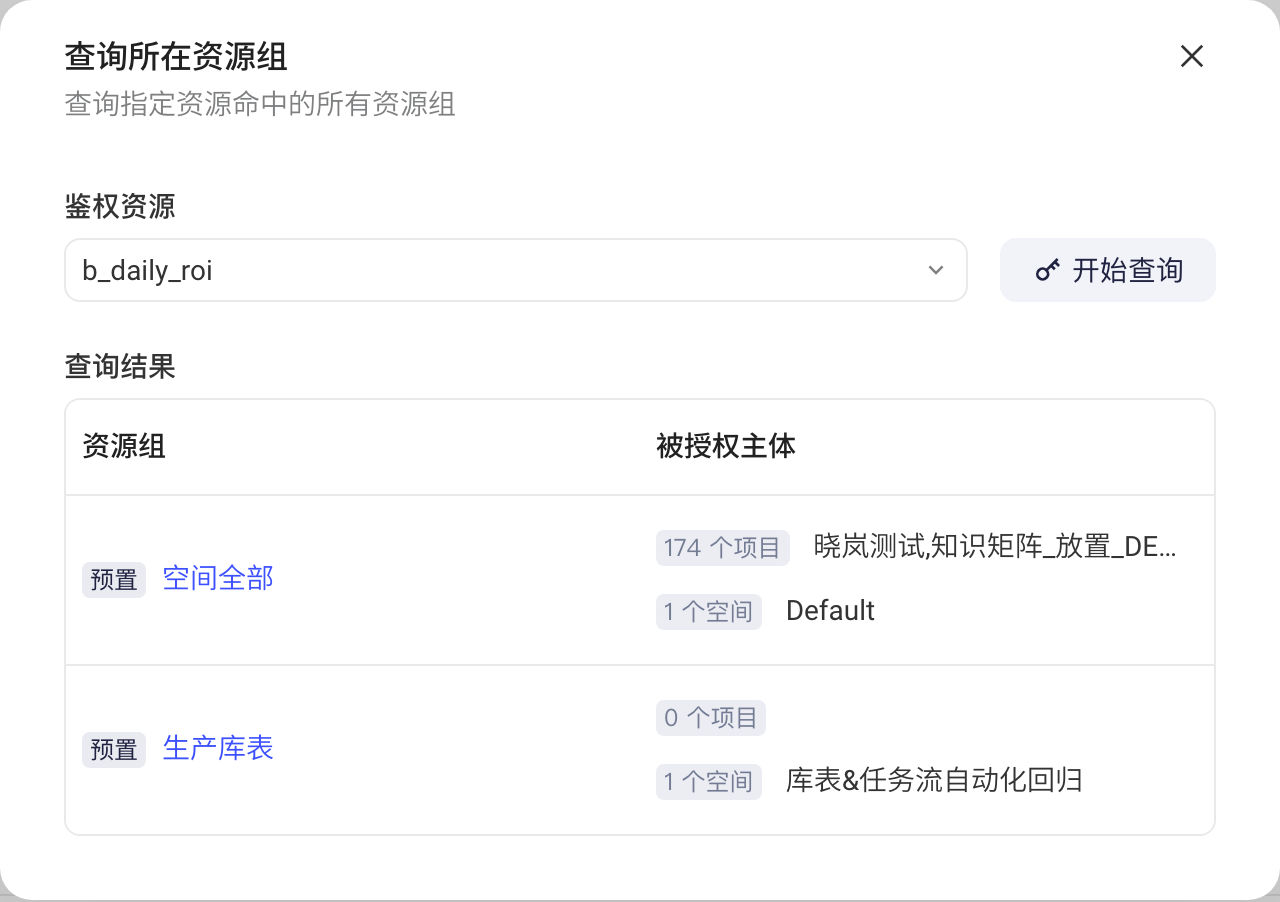Open the 空间全部 resource group link
Viewport: 1280px width, 902px height.
[218, 578]
